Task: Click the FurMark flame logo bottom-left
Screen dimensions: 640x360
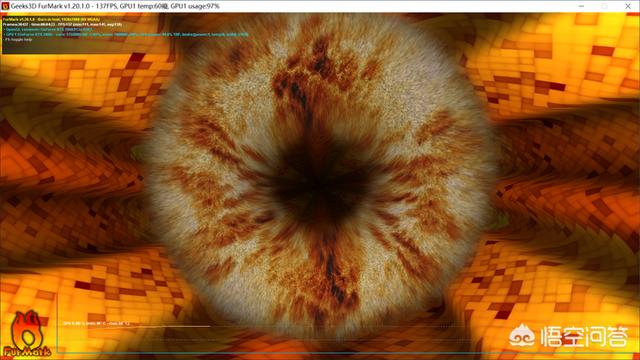Action: pyautogui.click(x=27, y=334)
